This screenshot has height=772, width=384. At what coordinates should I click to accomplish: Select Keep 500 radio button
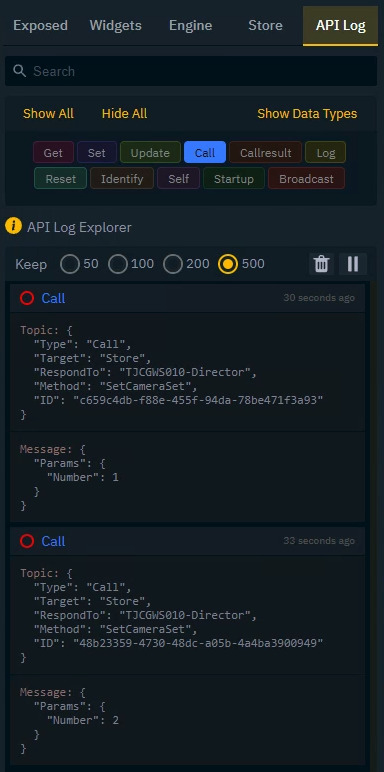pos(228,264)
